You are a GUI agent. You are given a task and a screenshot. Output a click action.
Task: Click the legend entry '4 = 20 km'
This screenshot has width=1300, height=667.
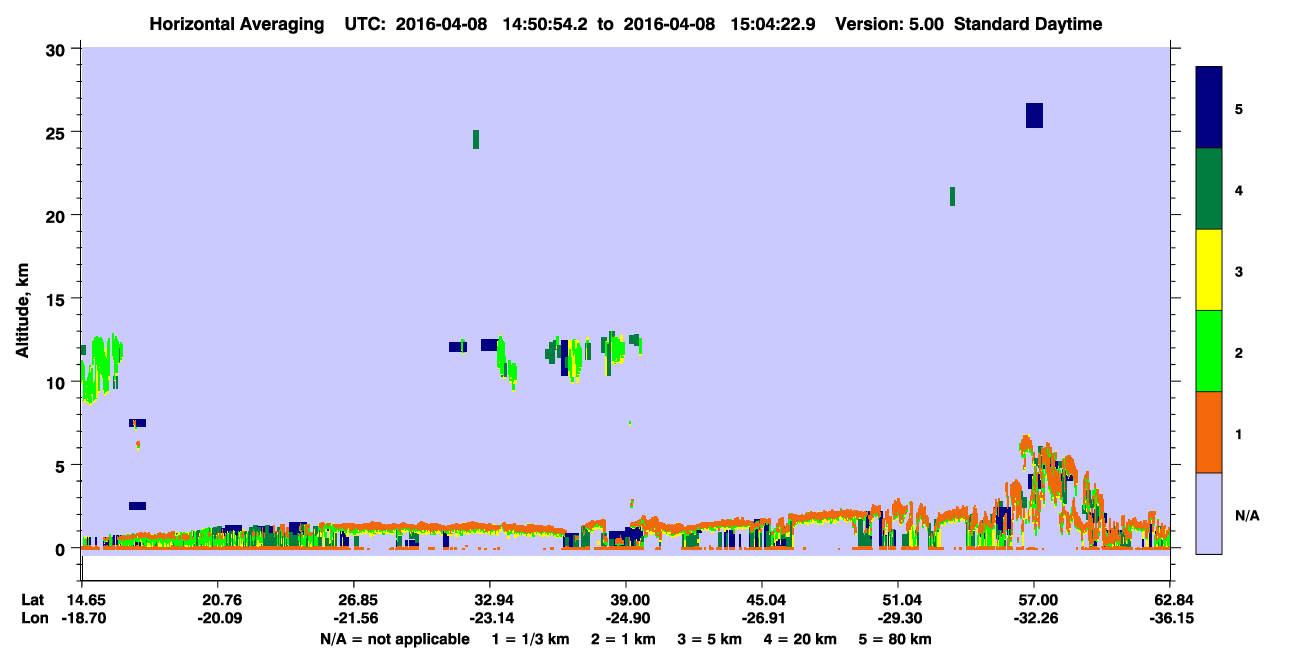coord(799,639)
